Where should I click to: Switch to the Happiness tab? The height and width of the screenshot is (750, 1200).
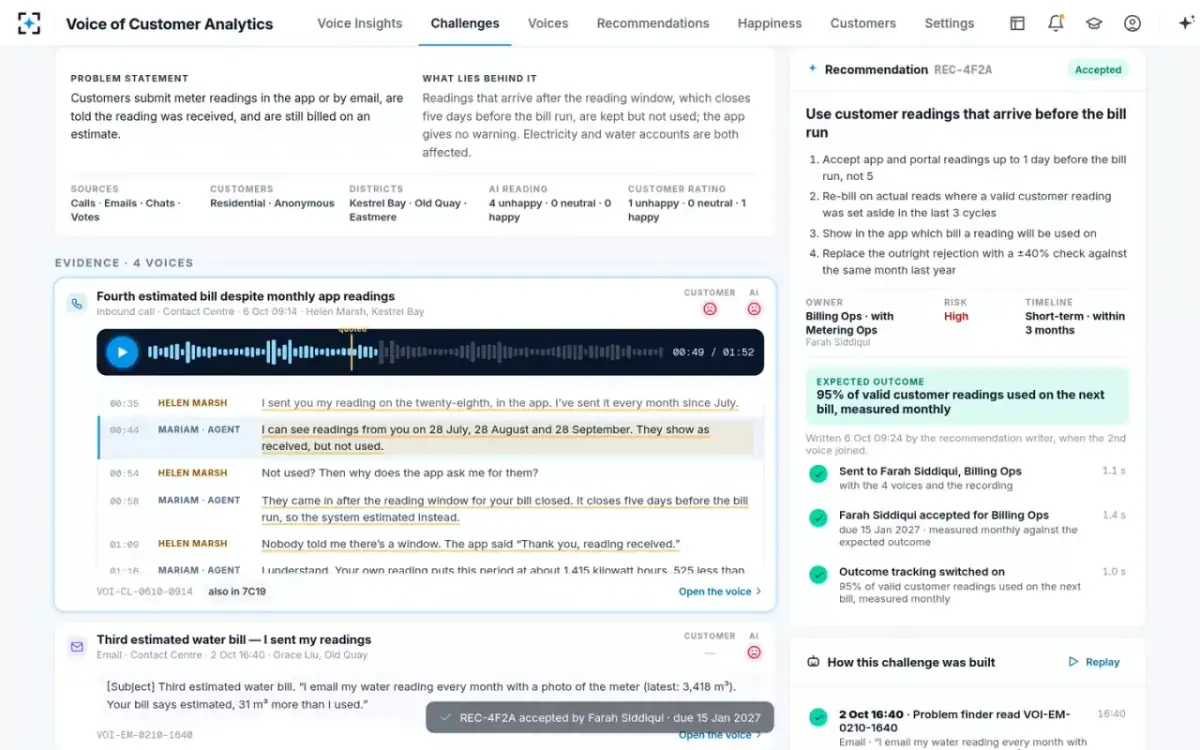pyautogui.click(x=770, y=23)
